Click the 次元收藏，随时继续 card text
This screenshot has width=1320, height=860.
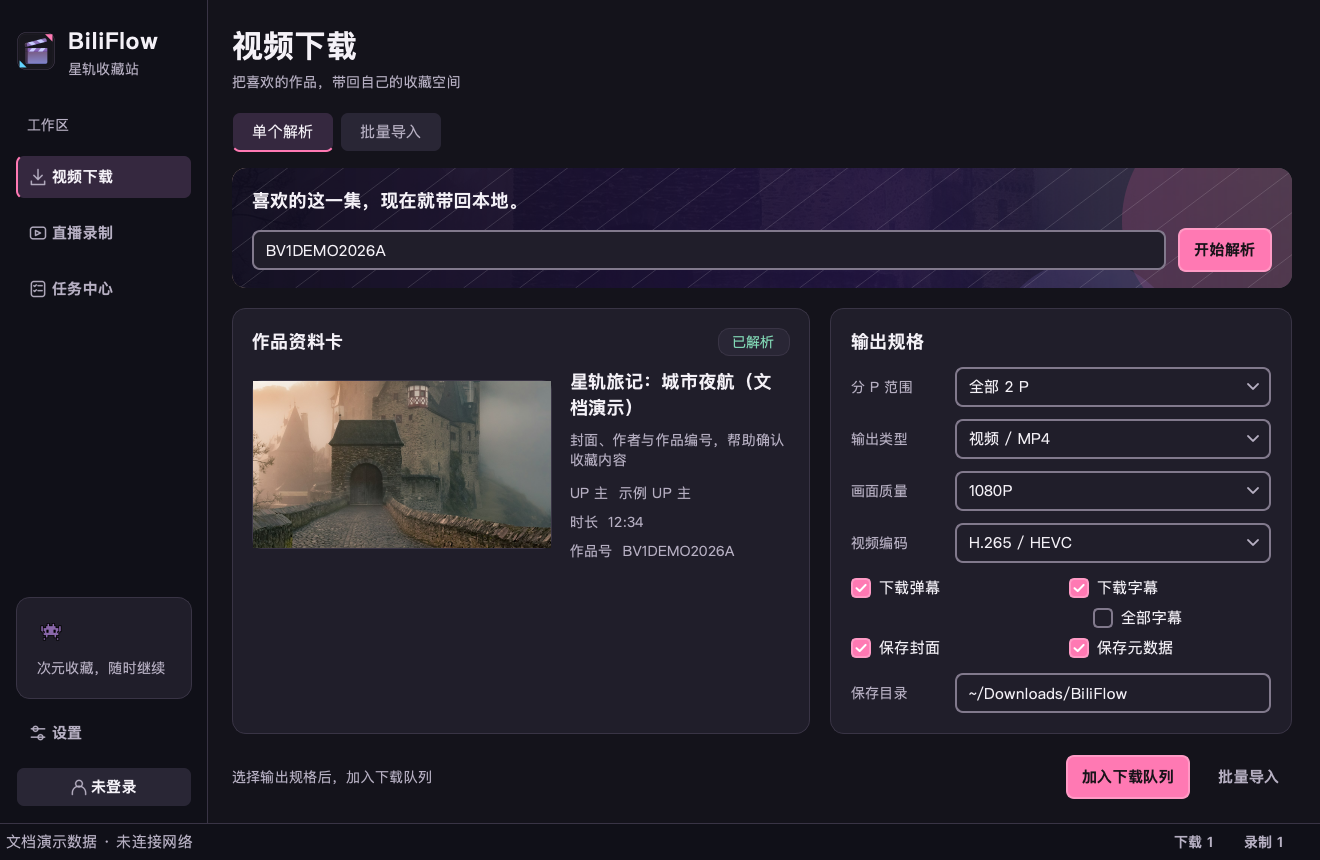pos(101,668)
